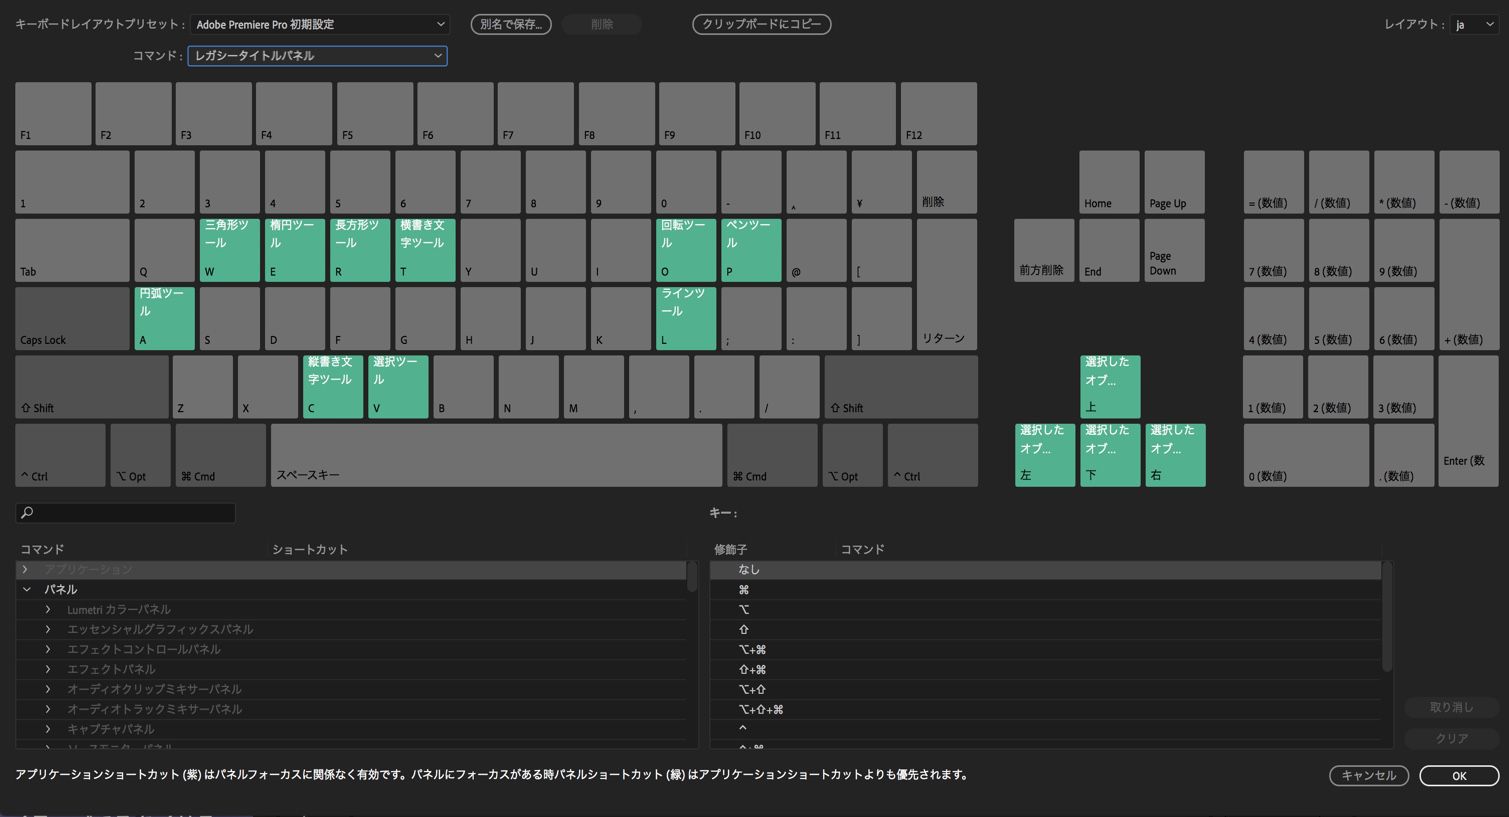Click the 下 arrow key

[x=1110, y=455]
